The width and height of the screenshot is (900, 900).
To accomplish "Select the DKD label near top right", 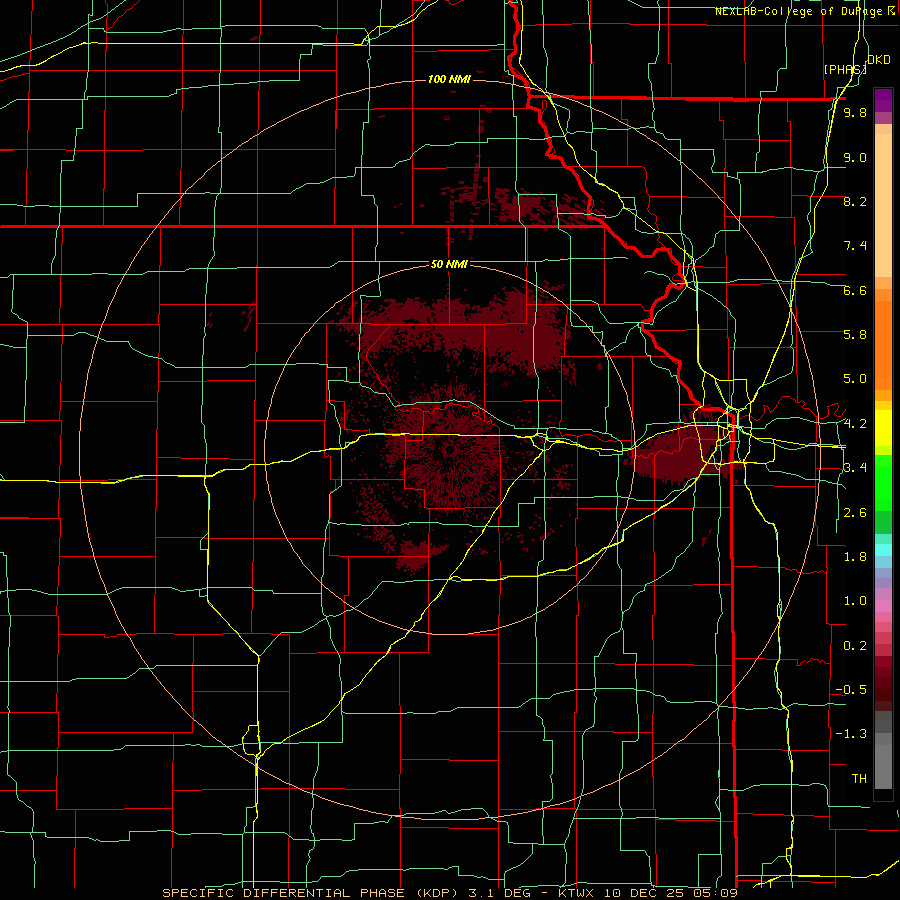I will pos(879,60).
